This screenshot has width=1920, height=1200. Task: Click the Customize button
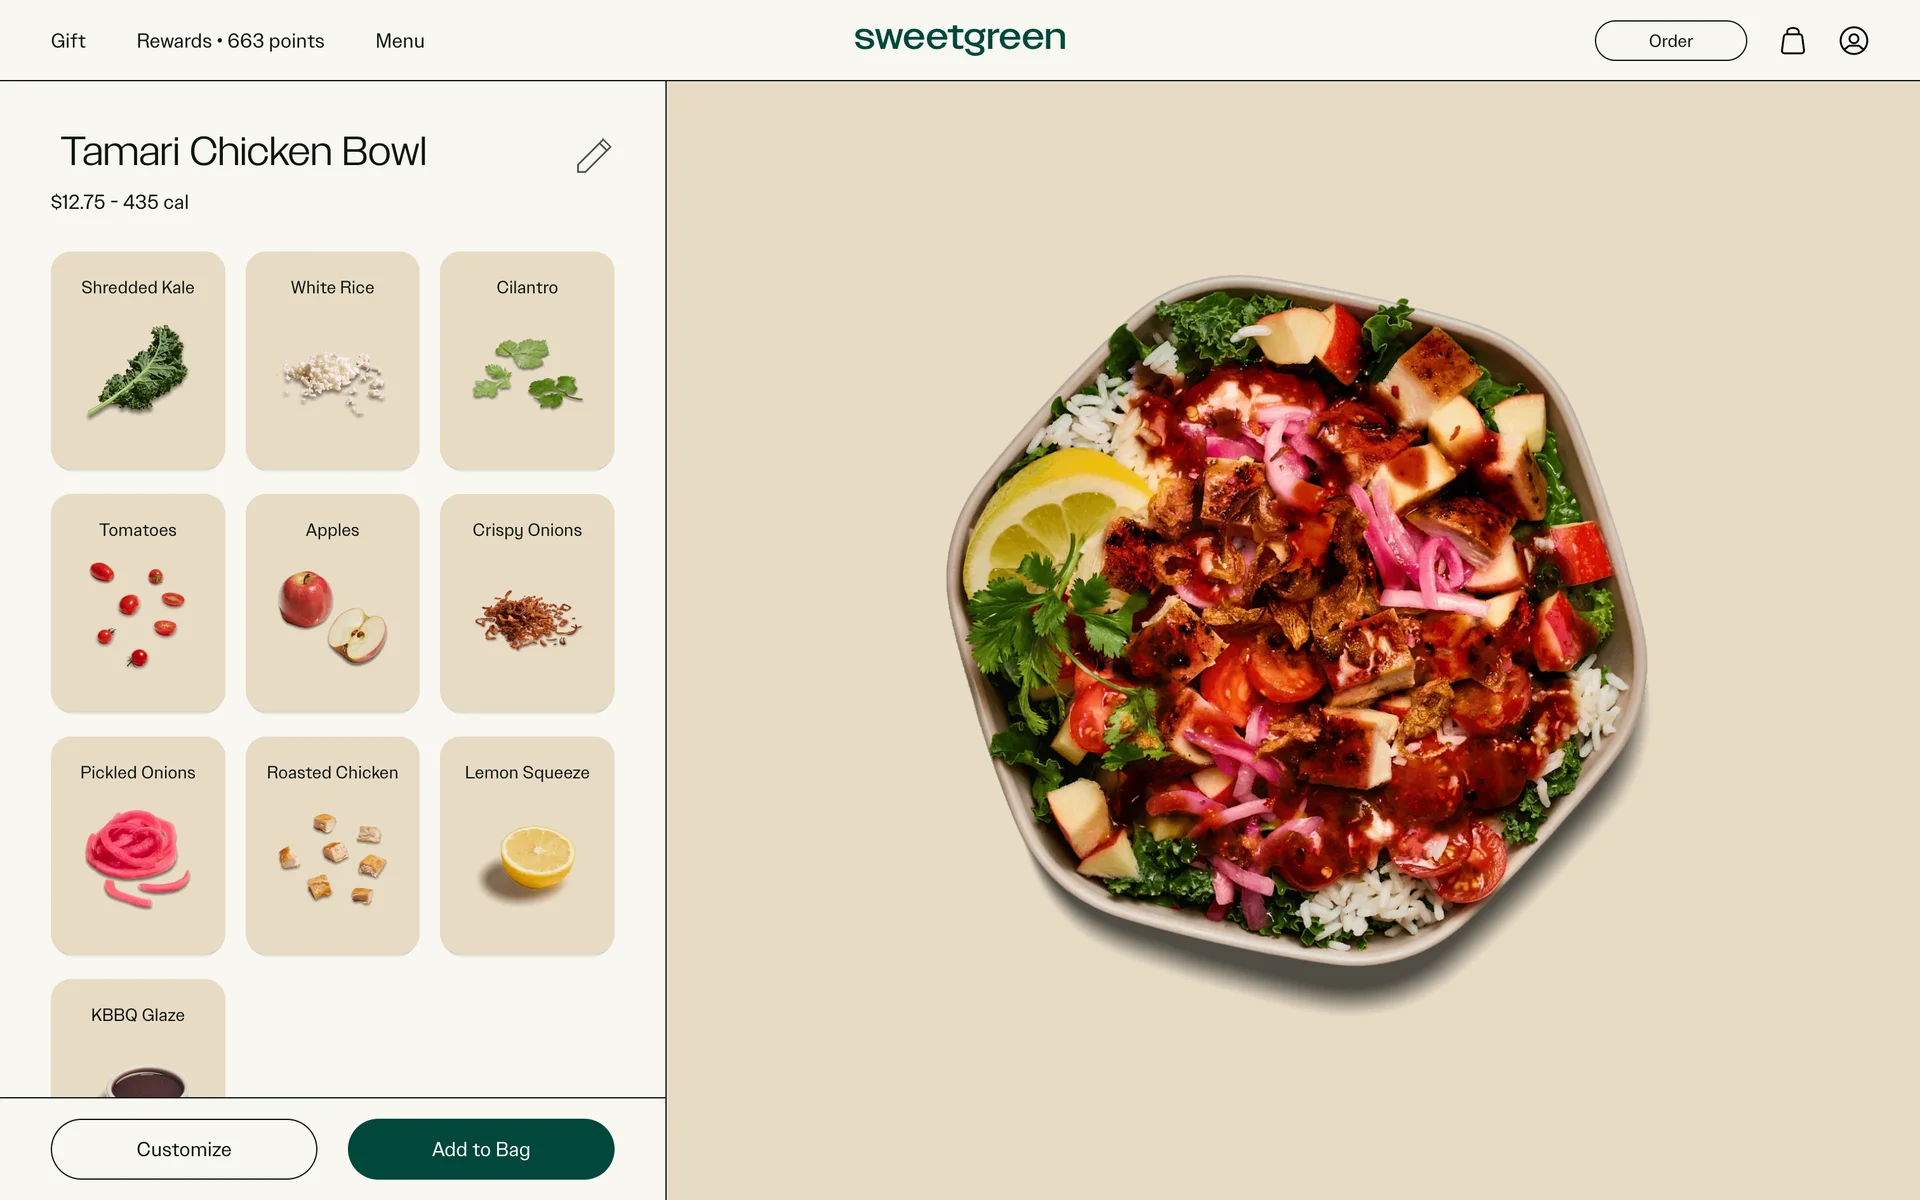[184, 1149]
